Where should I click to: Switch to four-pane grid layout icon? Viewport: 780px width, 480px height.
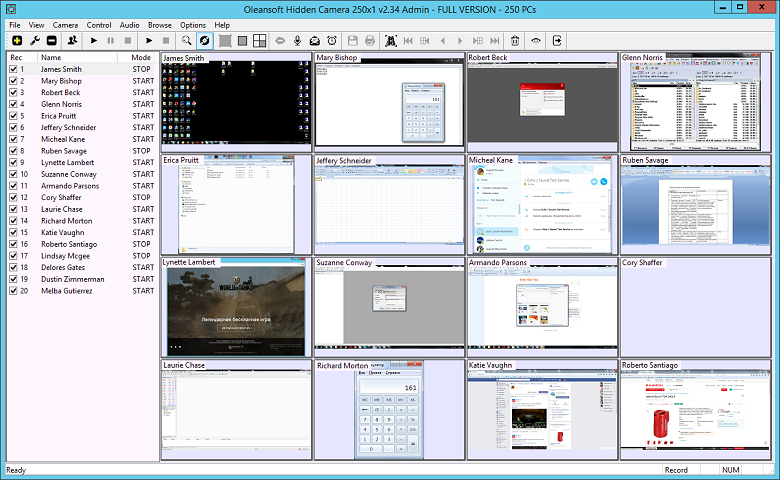click(x=259, y=41)
